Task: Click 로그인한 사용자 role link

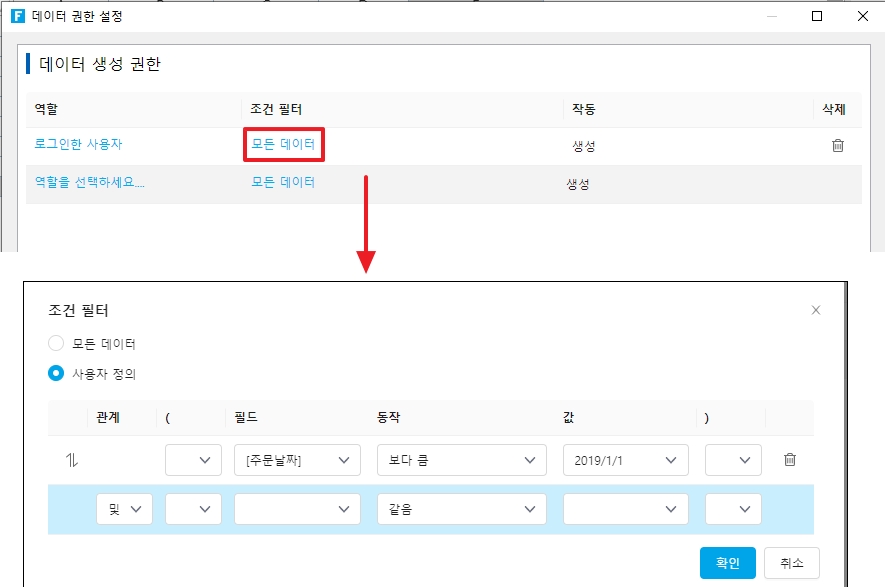Action: pos(79,144)
